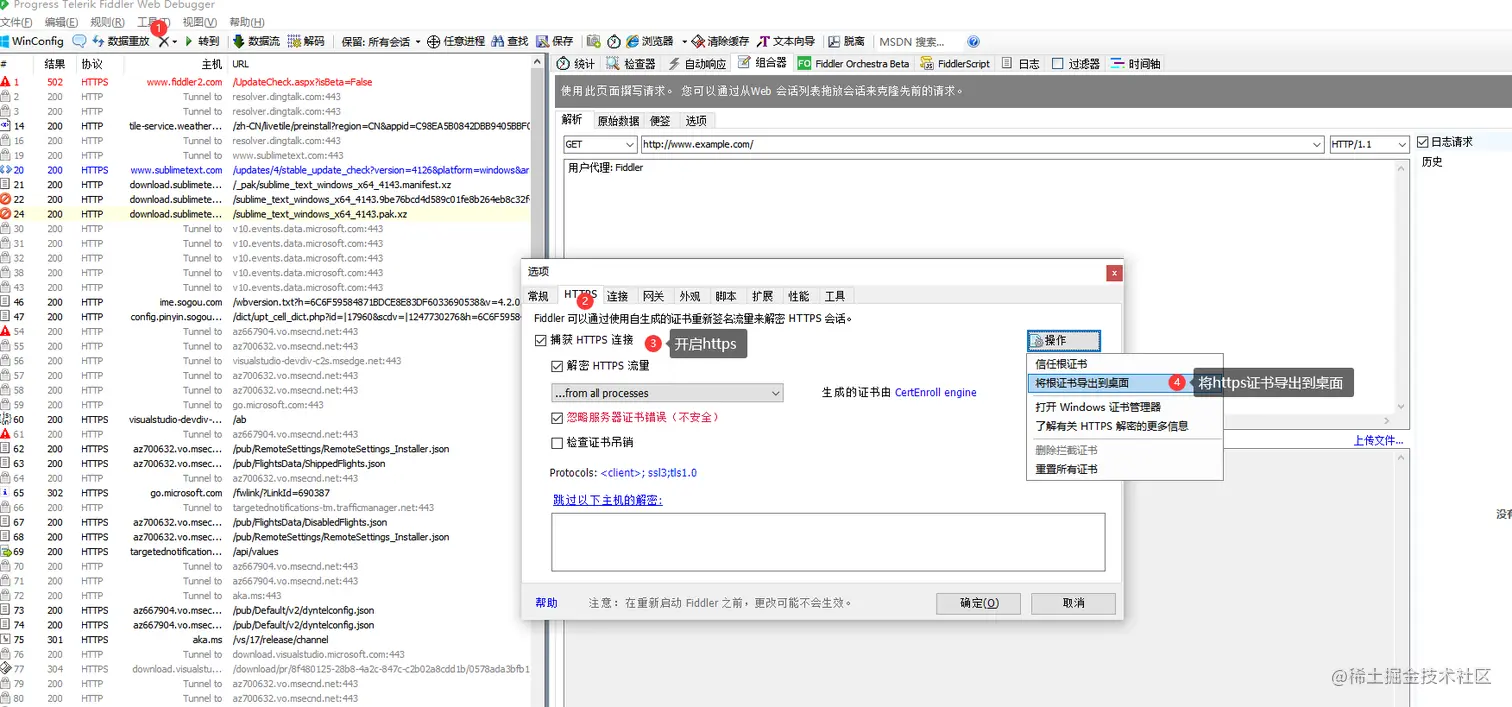Click the 确定(O) button
Viewport: 1512px width, 707px height.
click(979, 603)
